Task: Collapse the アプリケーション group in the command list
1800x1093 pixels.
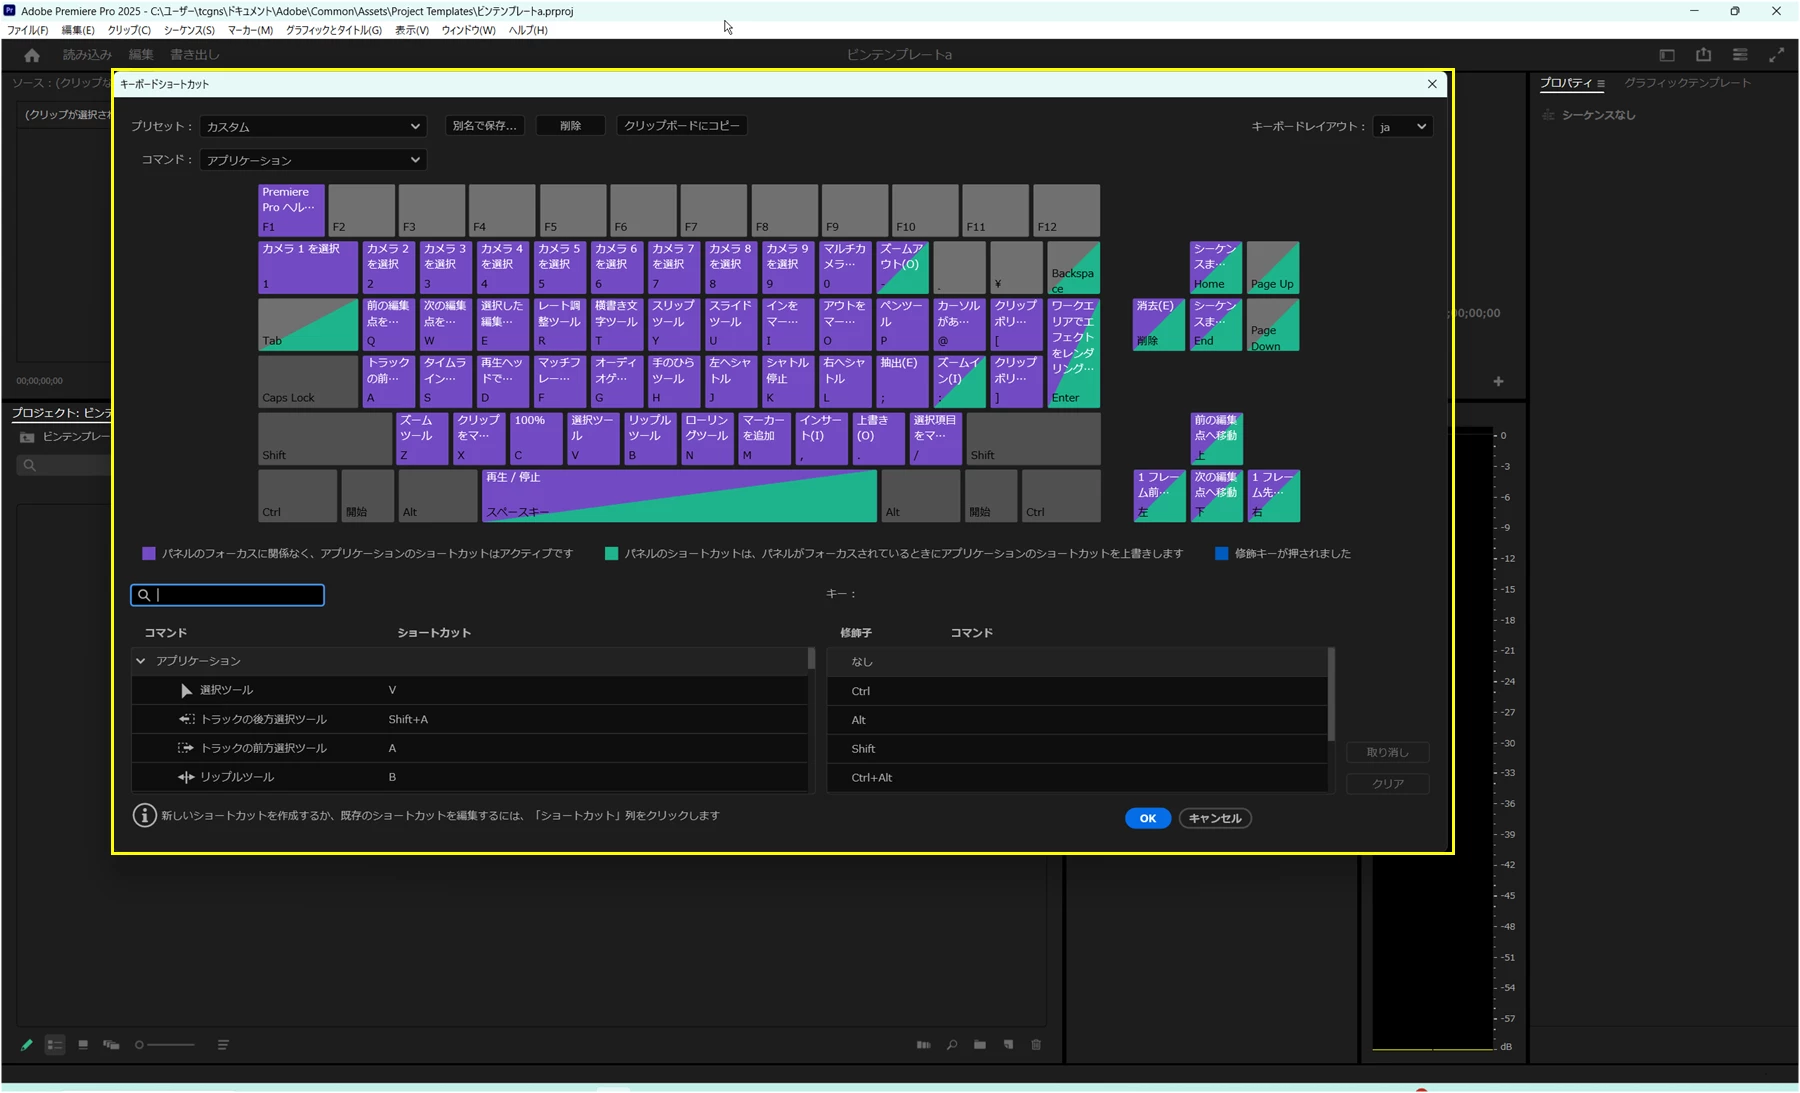Action: click(x=141, y=661)
